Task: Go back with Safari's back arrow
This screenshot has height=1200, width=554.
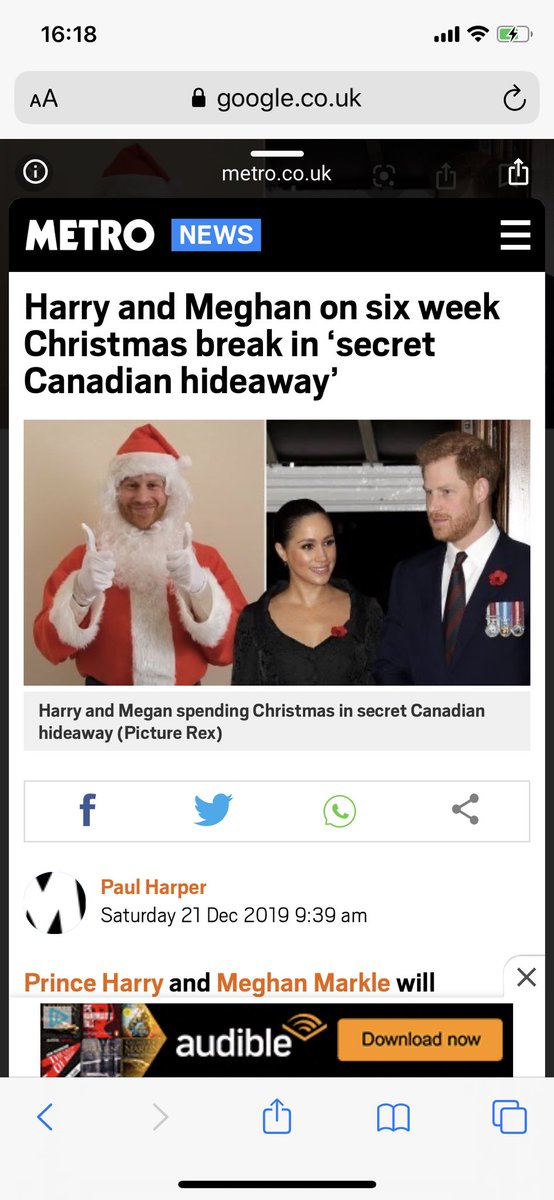Action: click(x=45, y=1117)
